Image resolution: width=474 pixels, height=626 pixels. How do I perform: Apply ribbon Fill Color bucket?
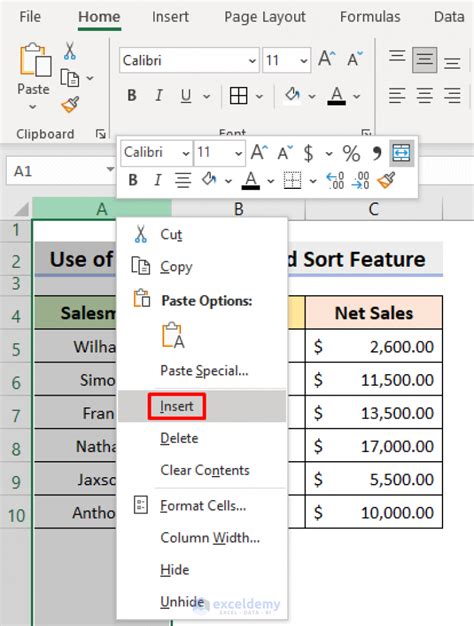pyautogui.click(x=292, y=96)
